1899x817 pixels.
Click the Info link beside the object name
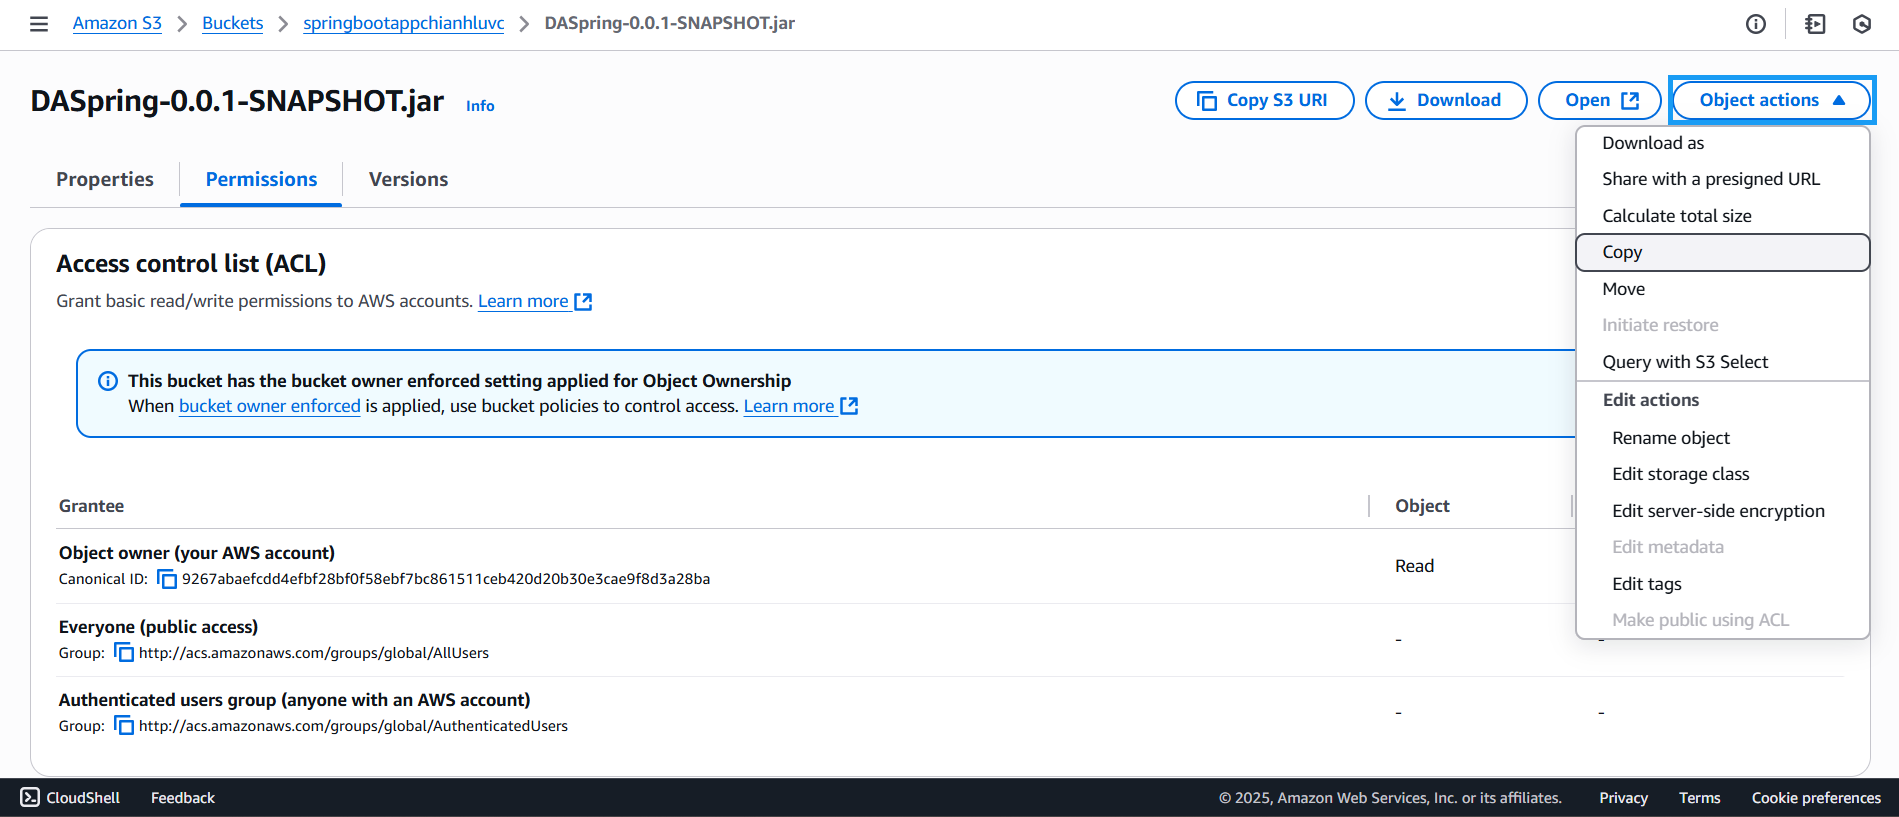[x=480, y=105]
